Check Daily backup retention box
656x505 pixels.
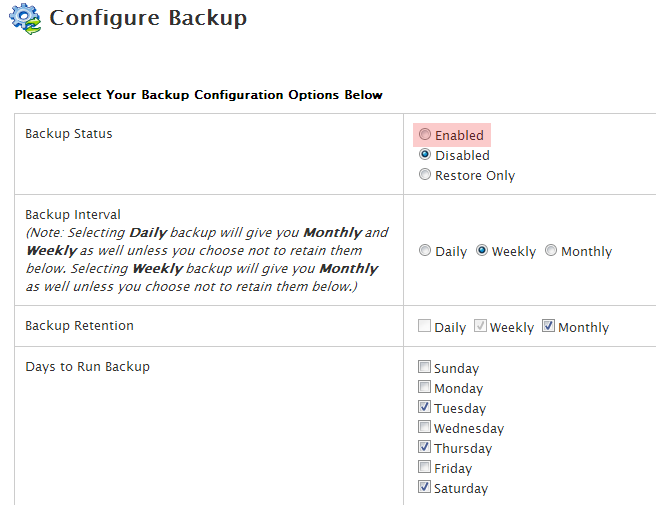(x=424, y=326)
